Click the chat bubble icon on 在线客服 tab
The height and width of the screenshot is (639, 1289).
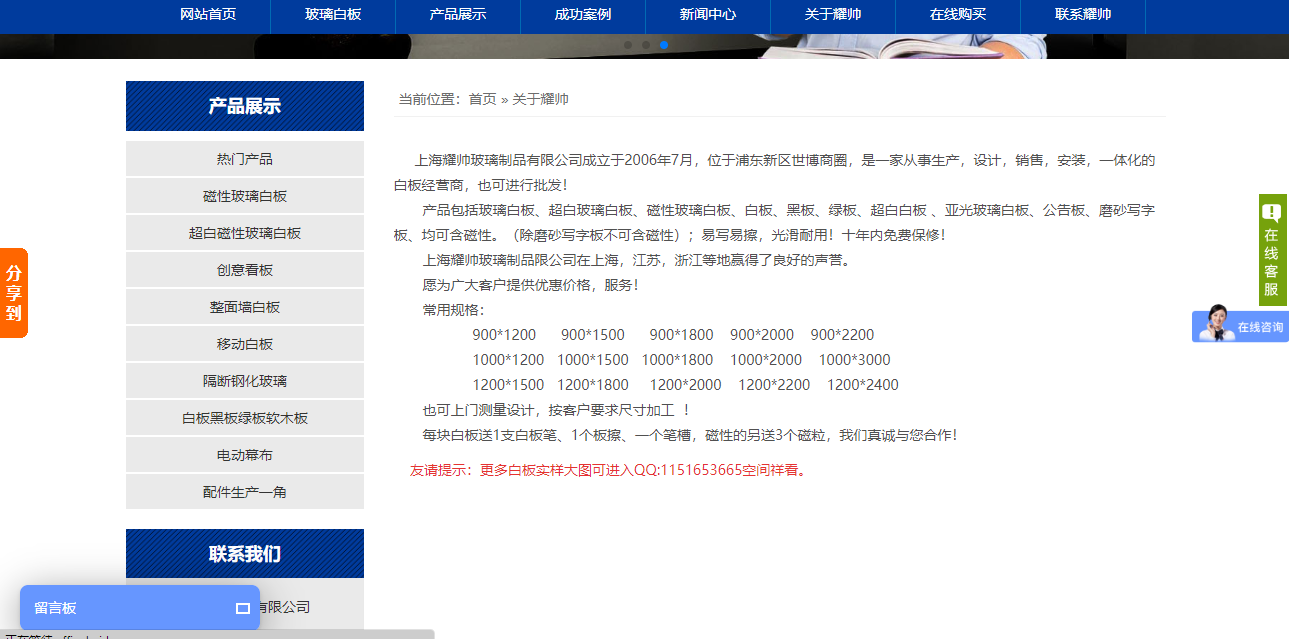1271,212
